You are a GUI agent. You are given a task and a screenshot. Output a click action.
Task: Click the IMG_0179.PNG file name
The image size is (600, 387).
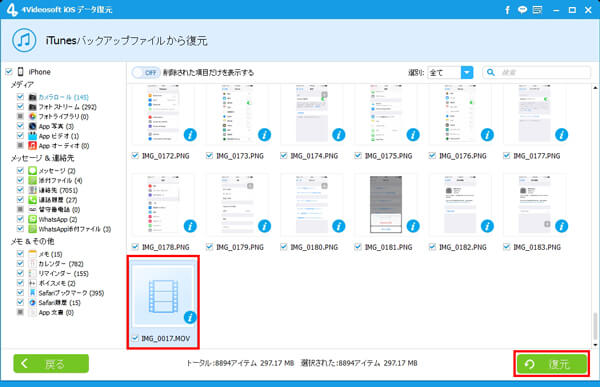pyautogui.click(x=240, y=247)
